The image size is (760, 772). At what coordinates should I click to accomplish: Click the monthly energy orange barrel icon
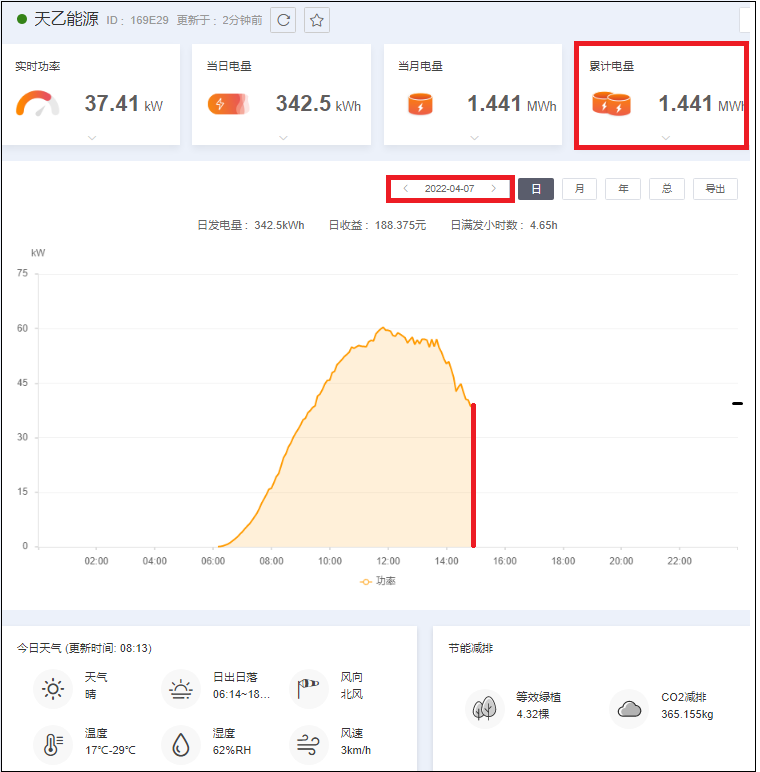coord(420,104)
